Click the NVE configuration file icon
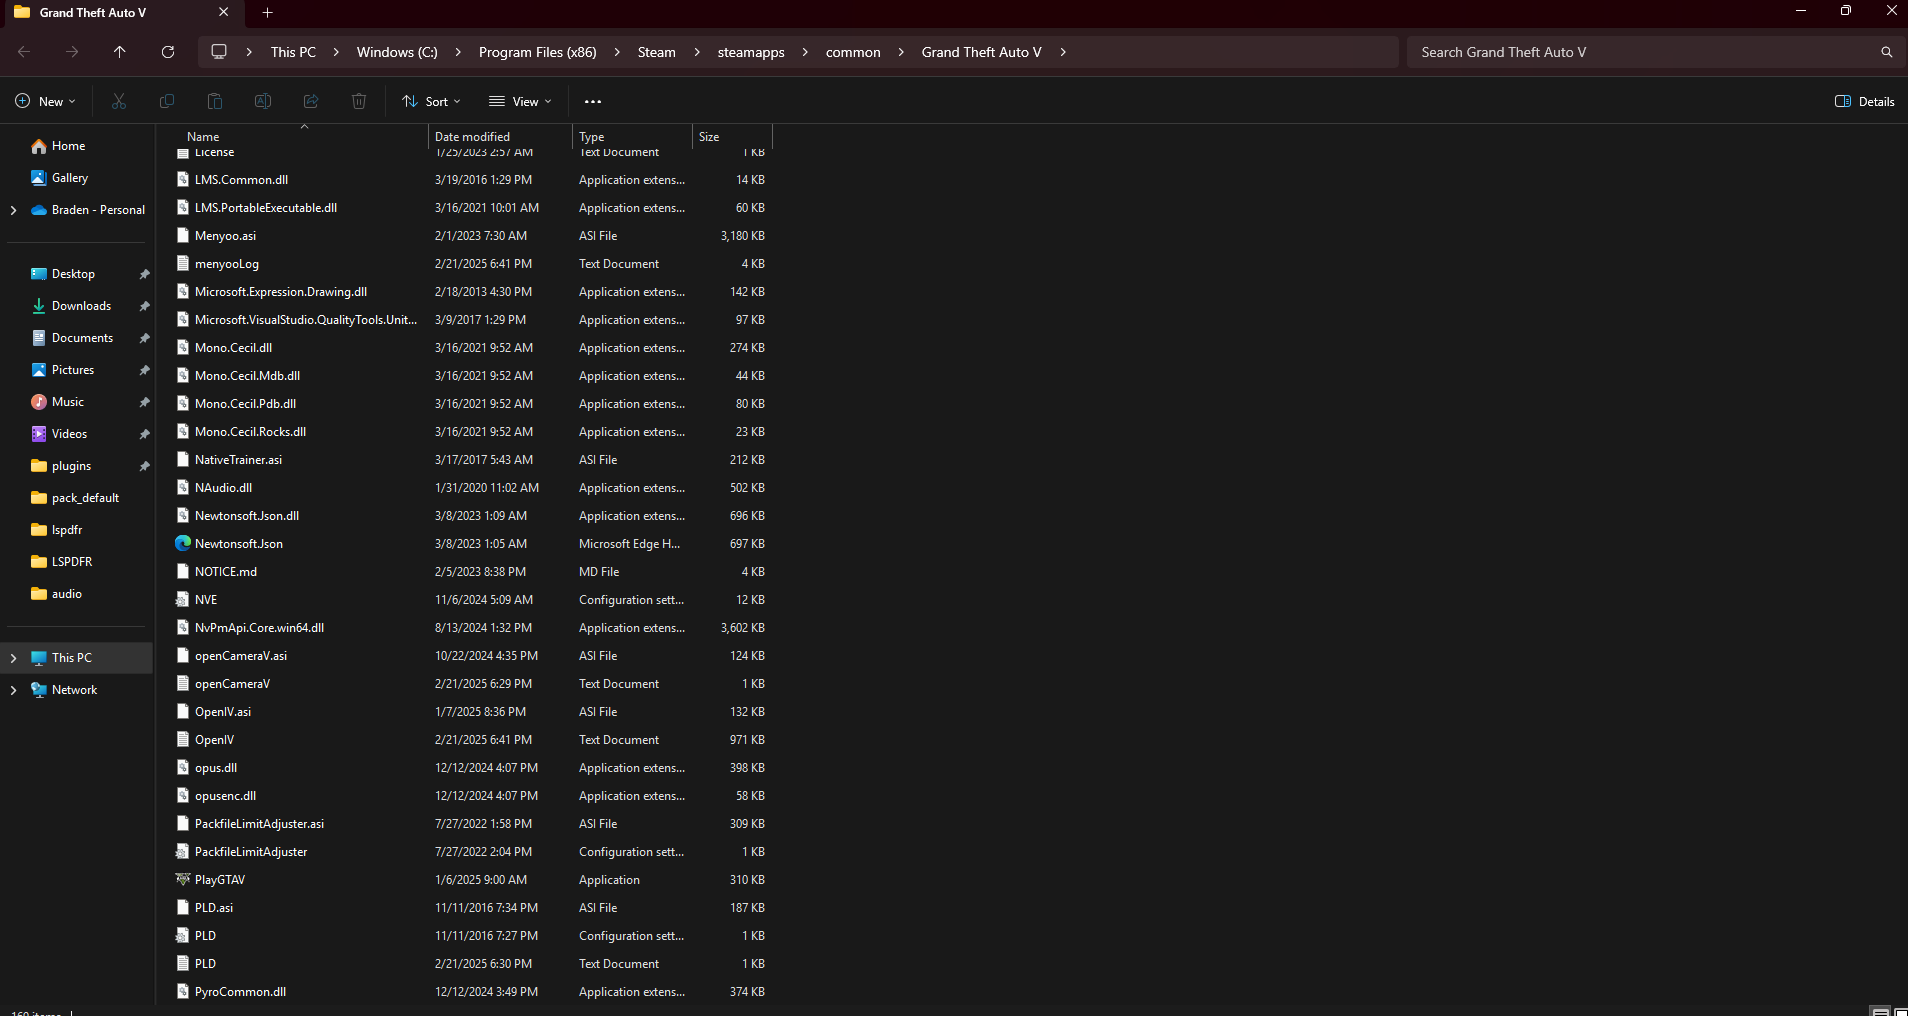This screenshot has width=1908, height=1016. tap(183, 600)
